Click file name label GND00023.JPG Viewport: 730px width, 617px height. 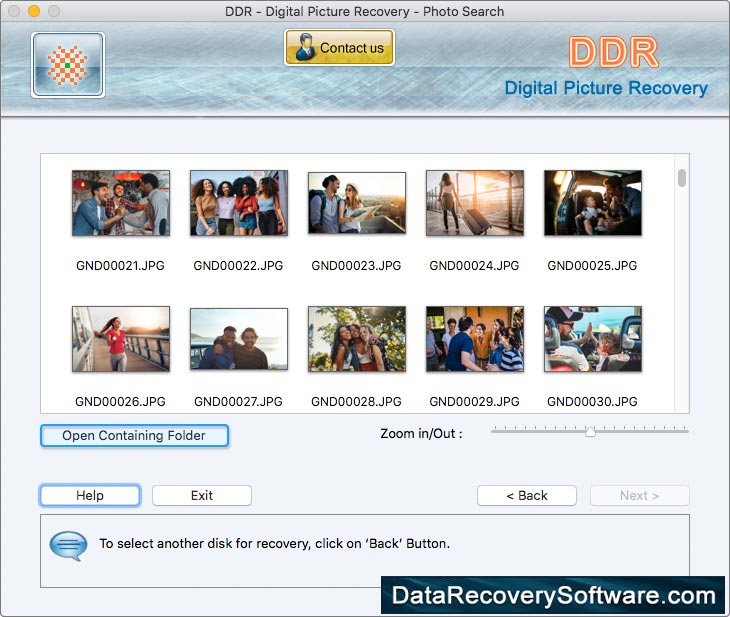point(356,265)
